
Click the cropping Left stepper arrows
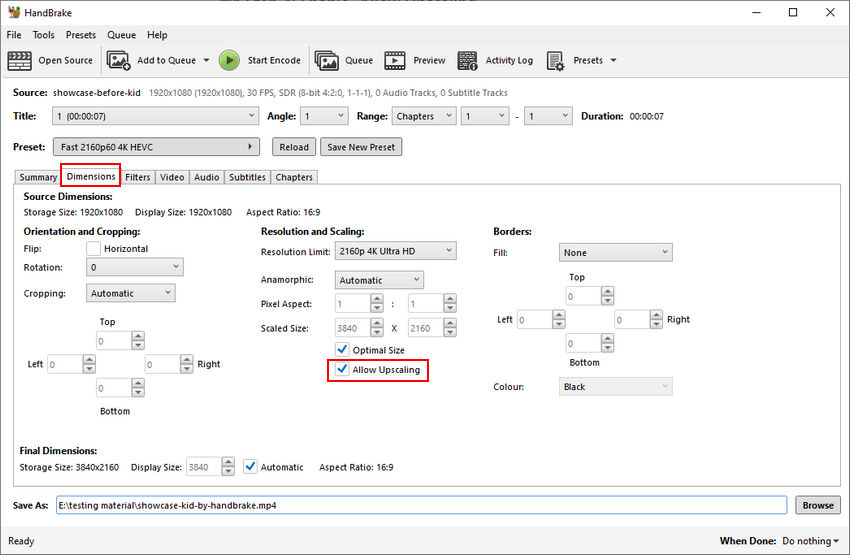click(89, 364)
